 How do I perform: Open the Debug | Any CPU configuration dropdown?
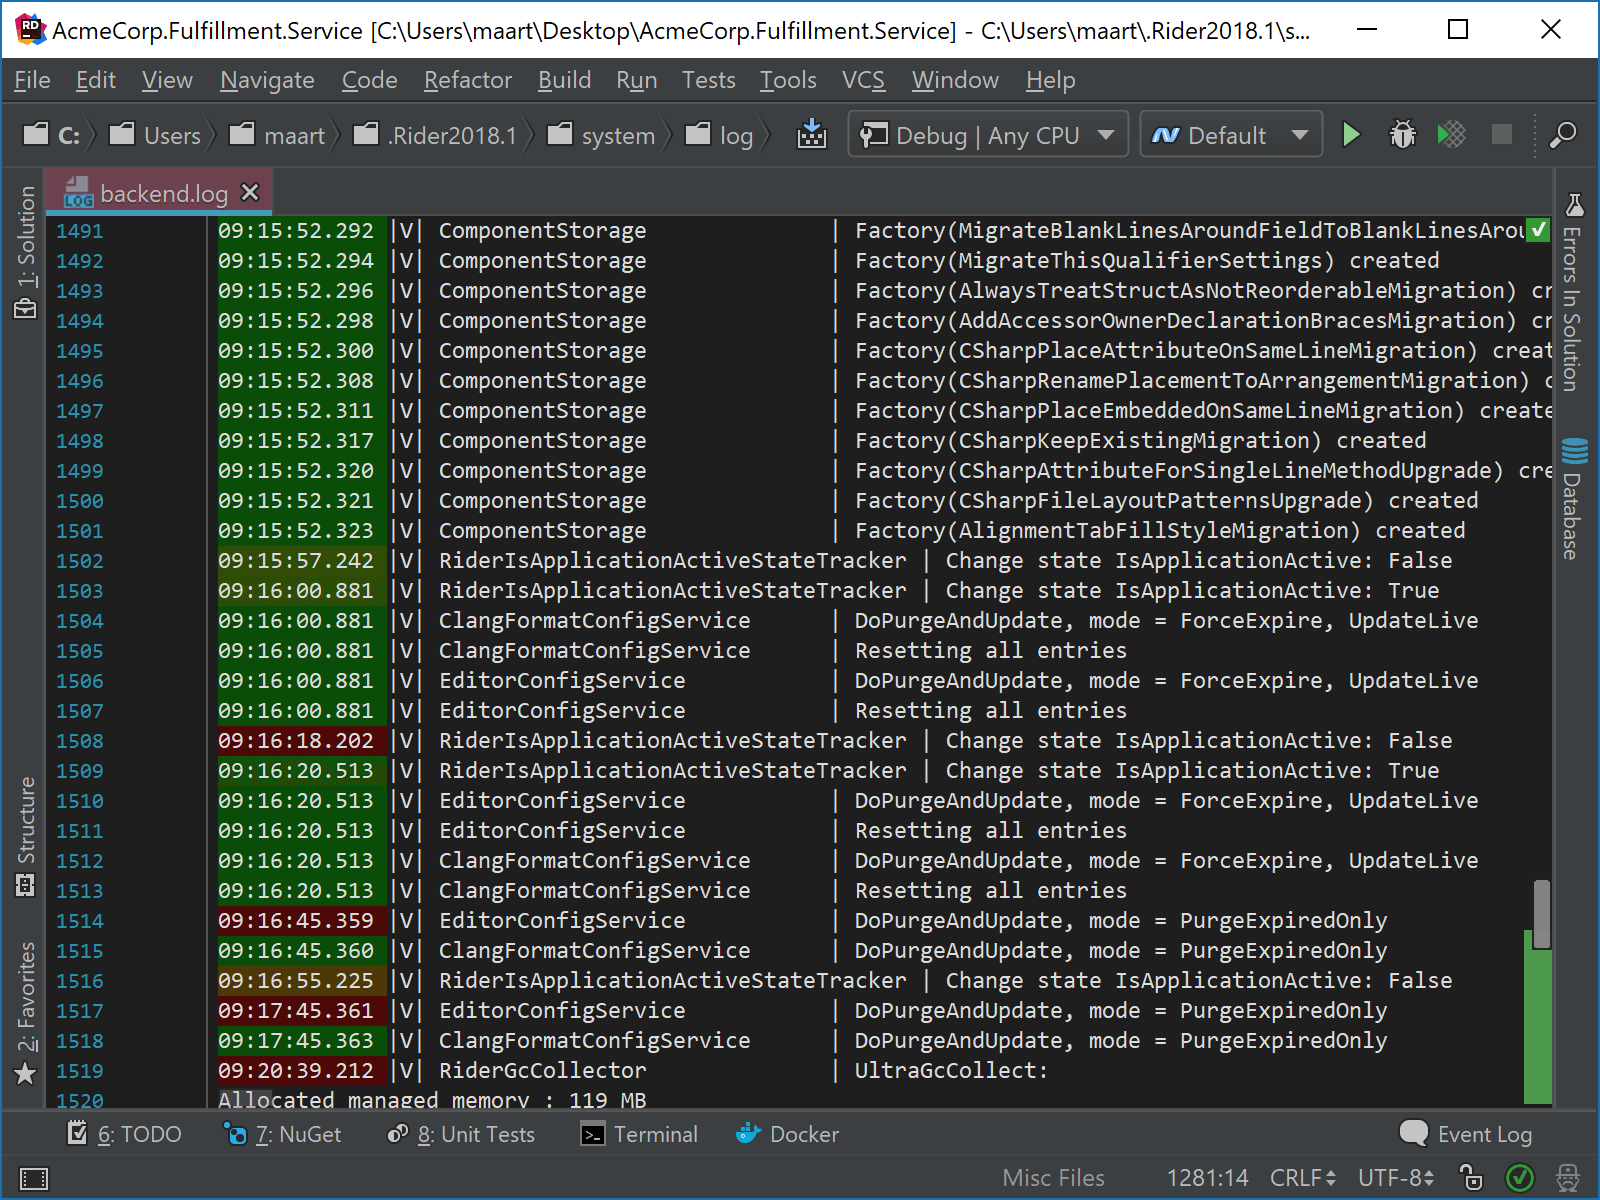985,134
